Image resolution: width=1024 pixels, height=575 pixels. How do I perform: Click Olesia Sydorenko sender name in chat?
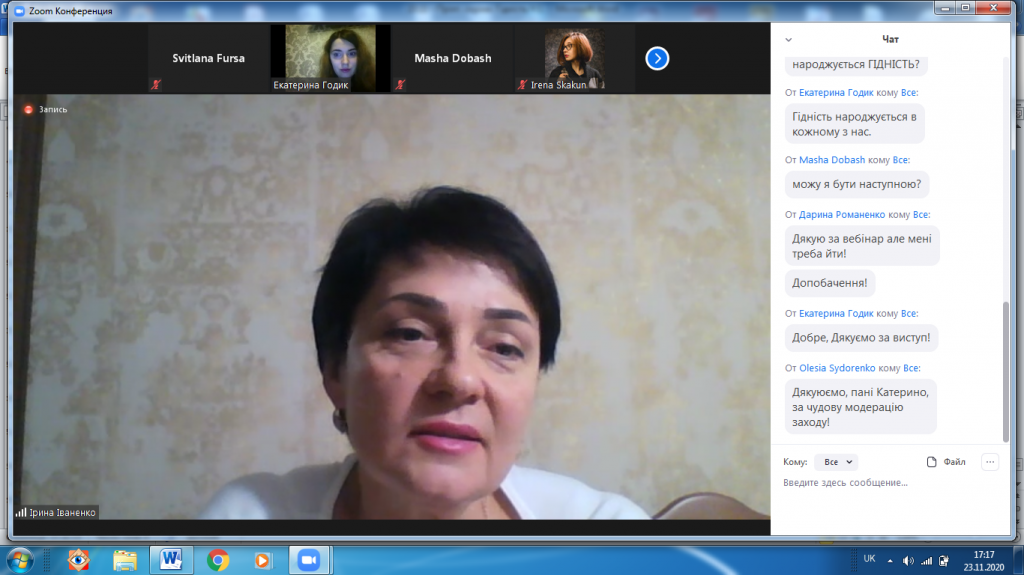[x=837, y=369]
